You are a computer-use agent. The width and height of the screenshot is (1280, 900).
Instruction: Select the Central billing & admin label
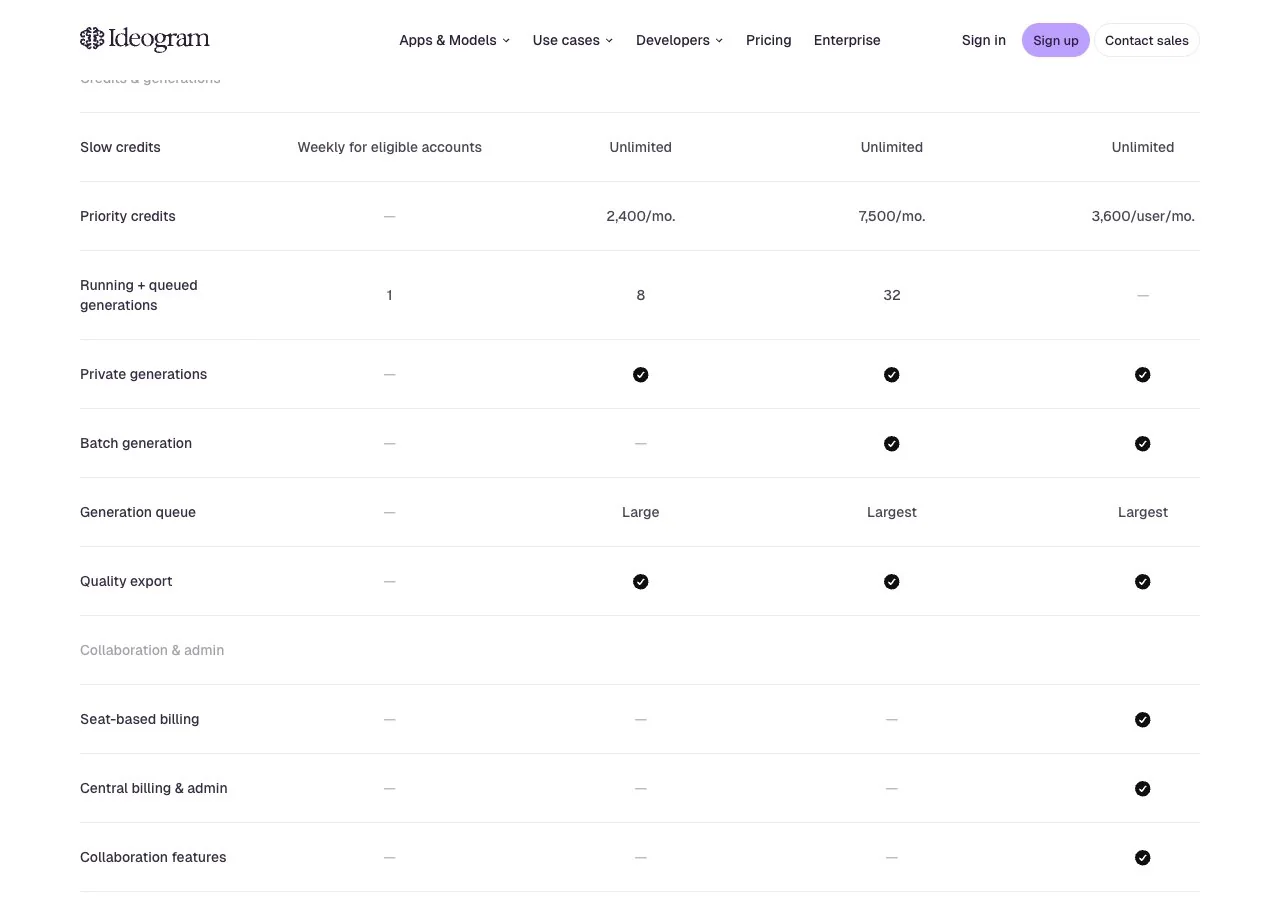(154, 788)
